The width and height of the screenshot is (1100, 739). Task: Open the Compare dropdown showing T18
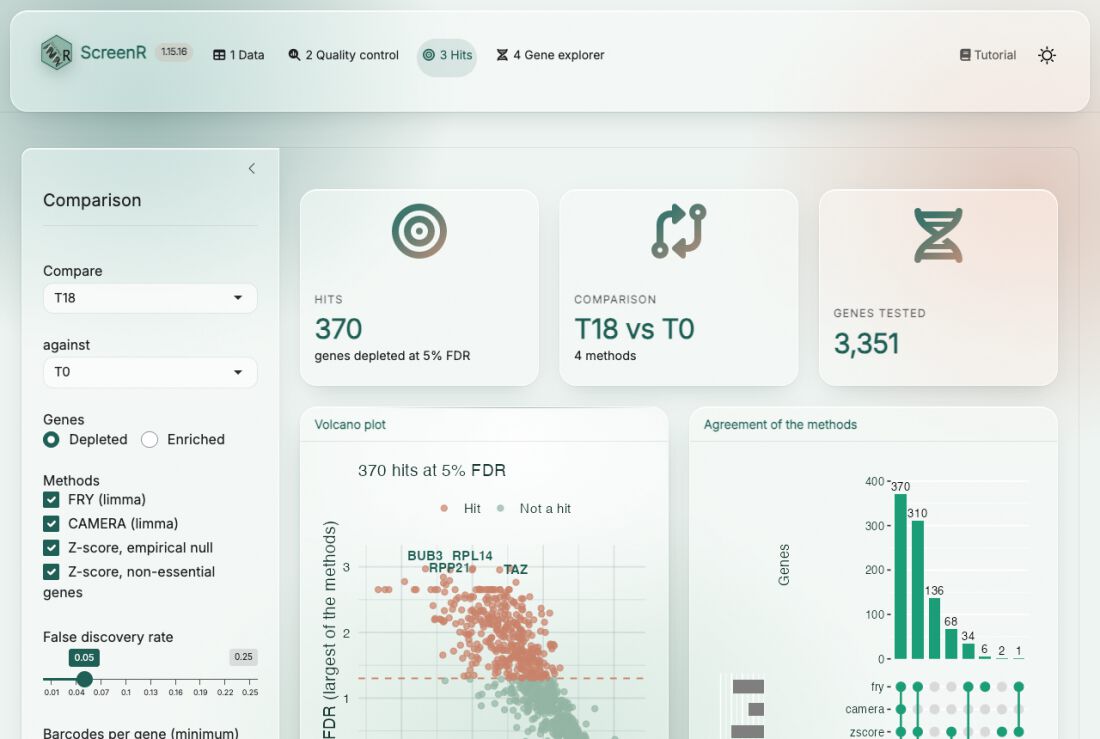pyautogui.click(x=150, y=298)
